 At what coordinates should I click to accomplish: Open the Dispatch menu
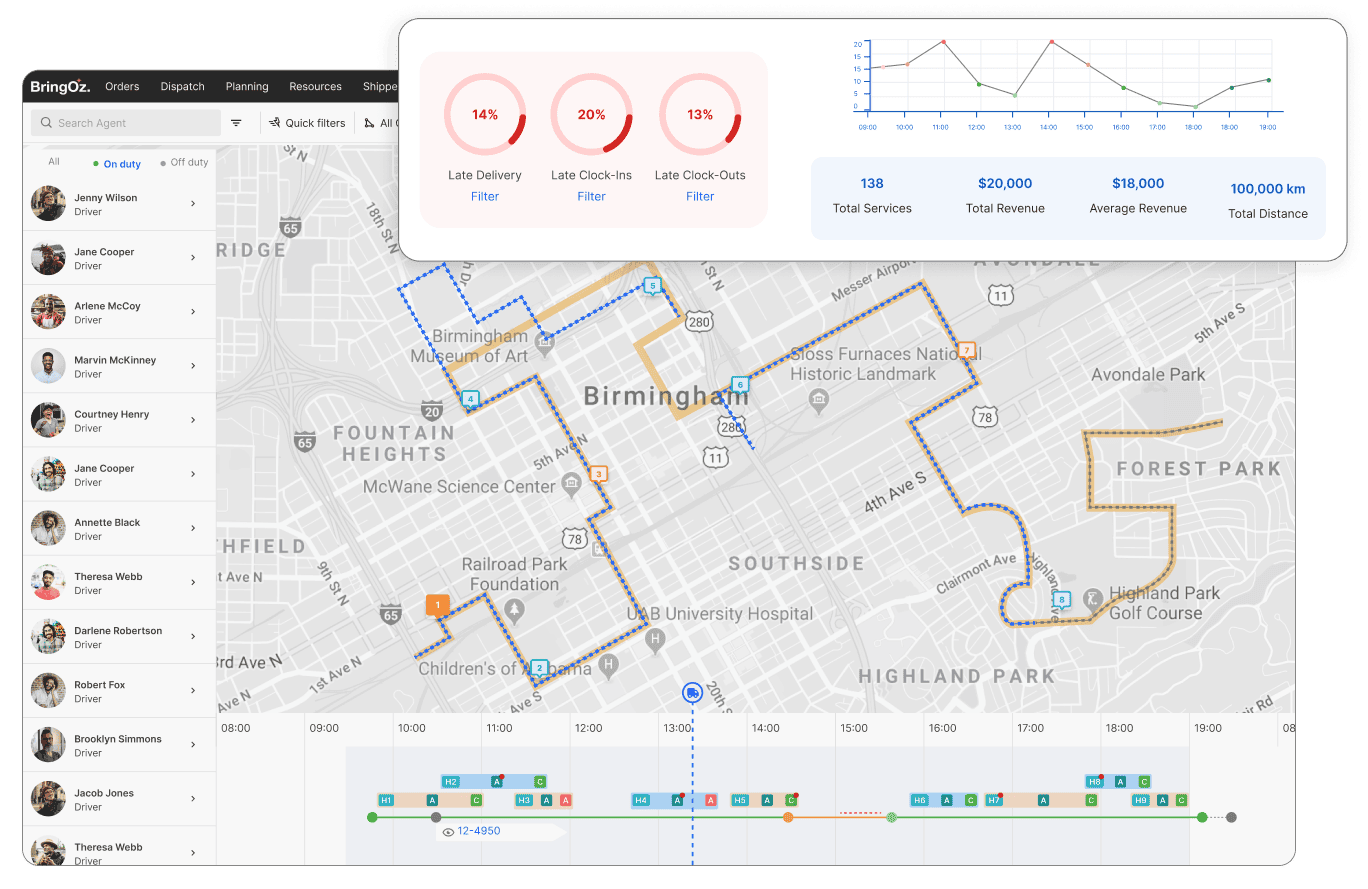[x=183, y=87]
